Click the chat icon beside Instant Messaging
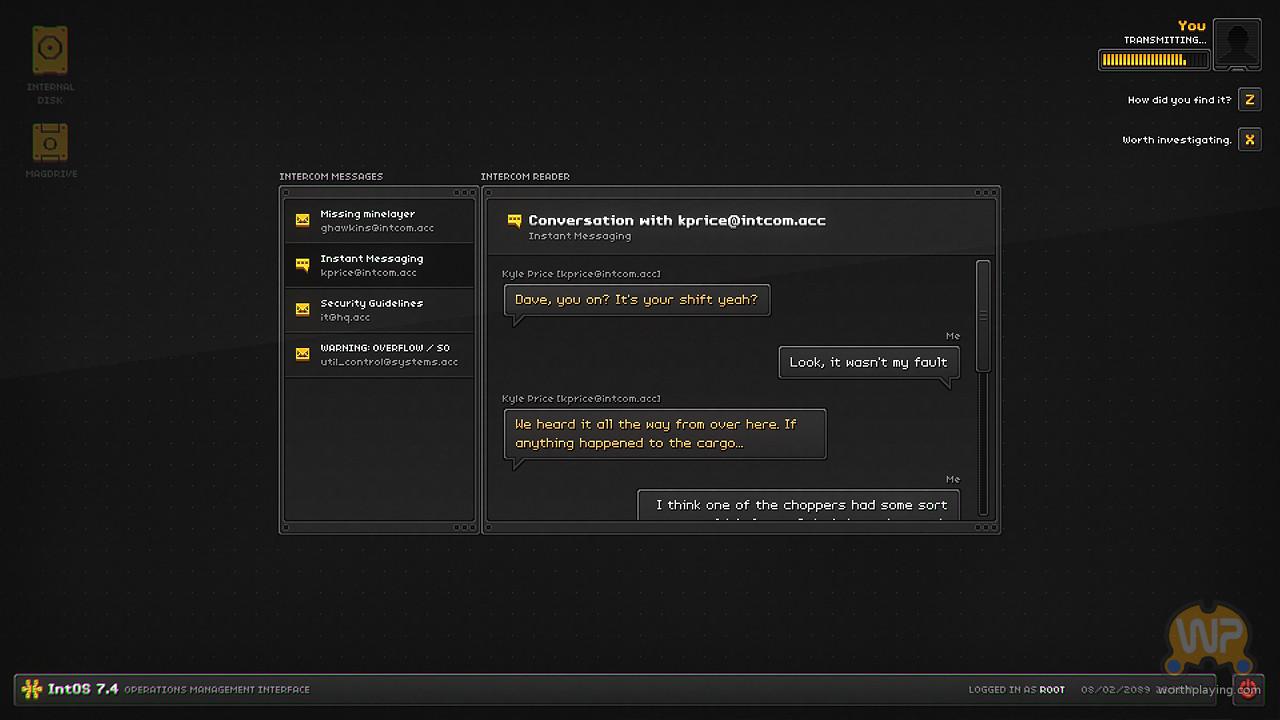The height and width of the screenshot is (720, 1280). pyautogui.click(x=302, y=265)
